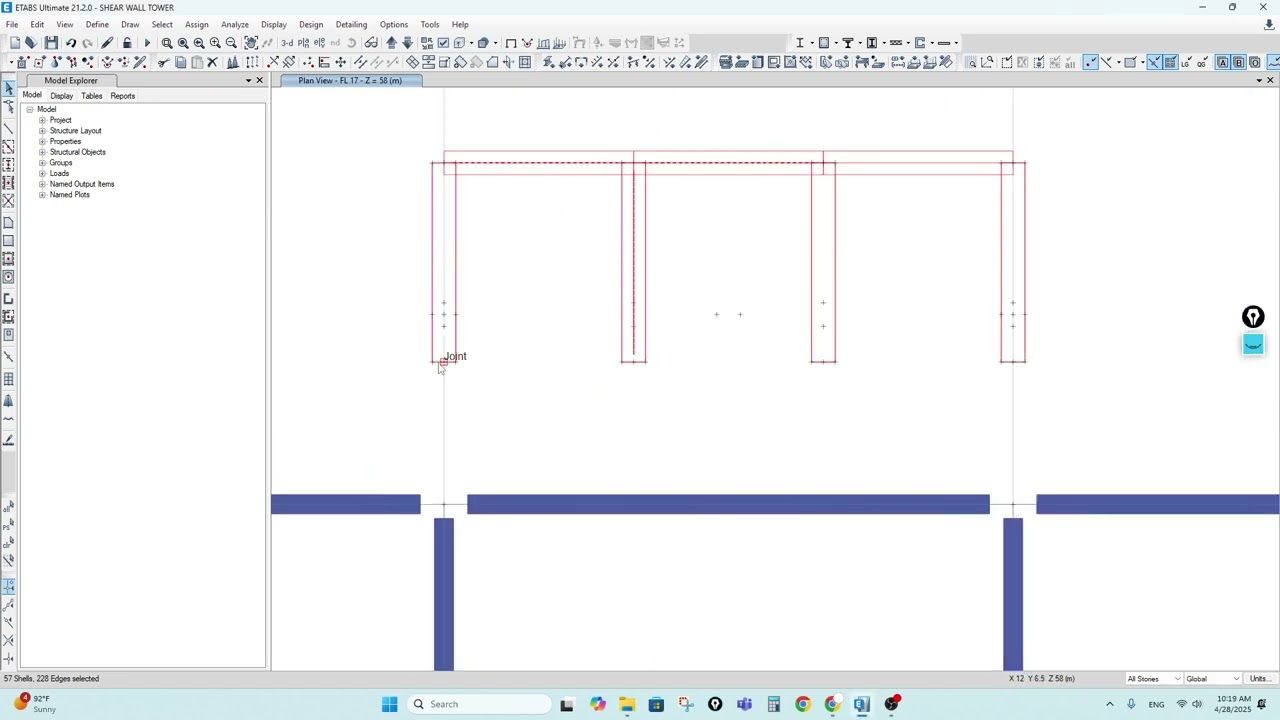Open the All Stories dropdown

coord(1153,679)
